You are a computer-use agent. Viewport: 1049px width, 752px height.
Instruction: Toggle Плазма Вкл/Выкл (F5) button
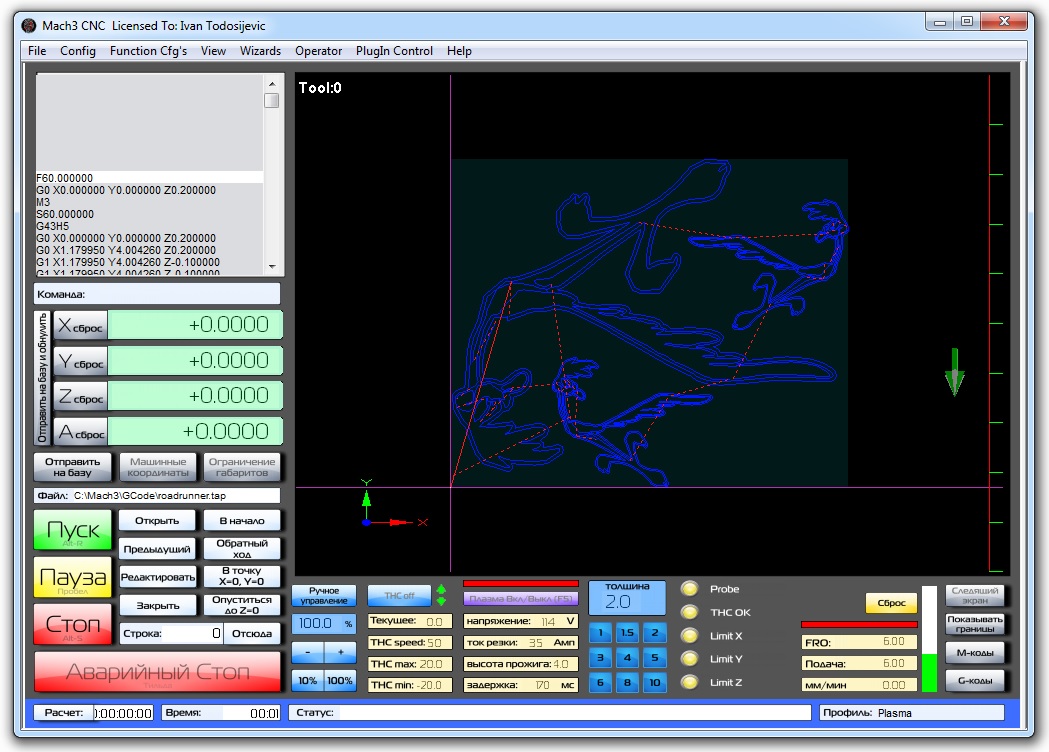coord(520,598)
